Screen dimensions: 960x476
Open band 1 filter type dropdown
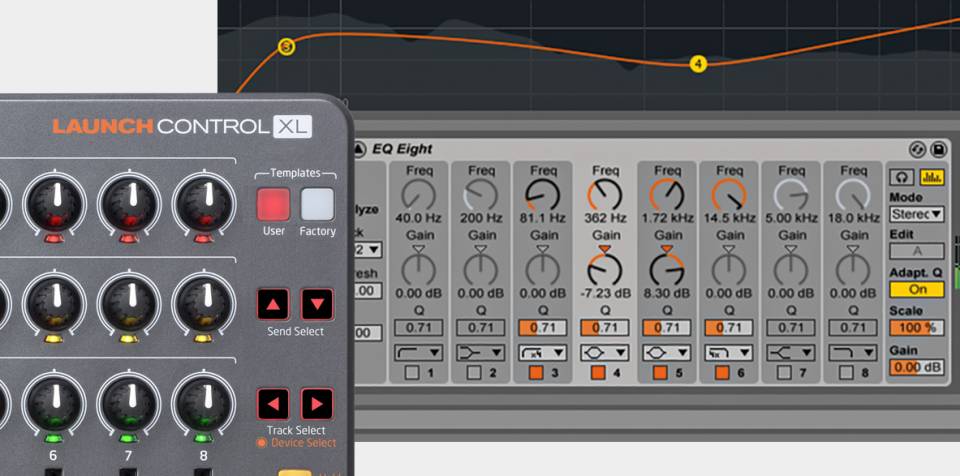420,352
